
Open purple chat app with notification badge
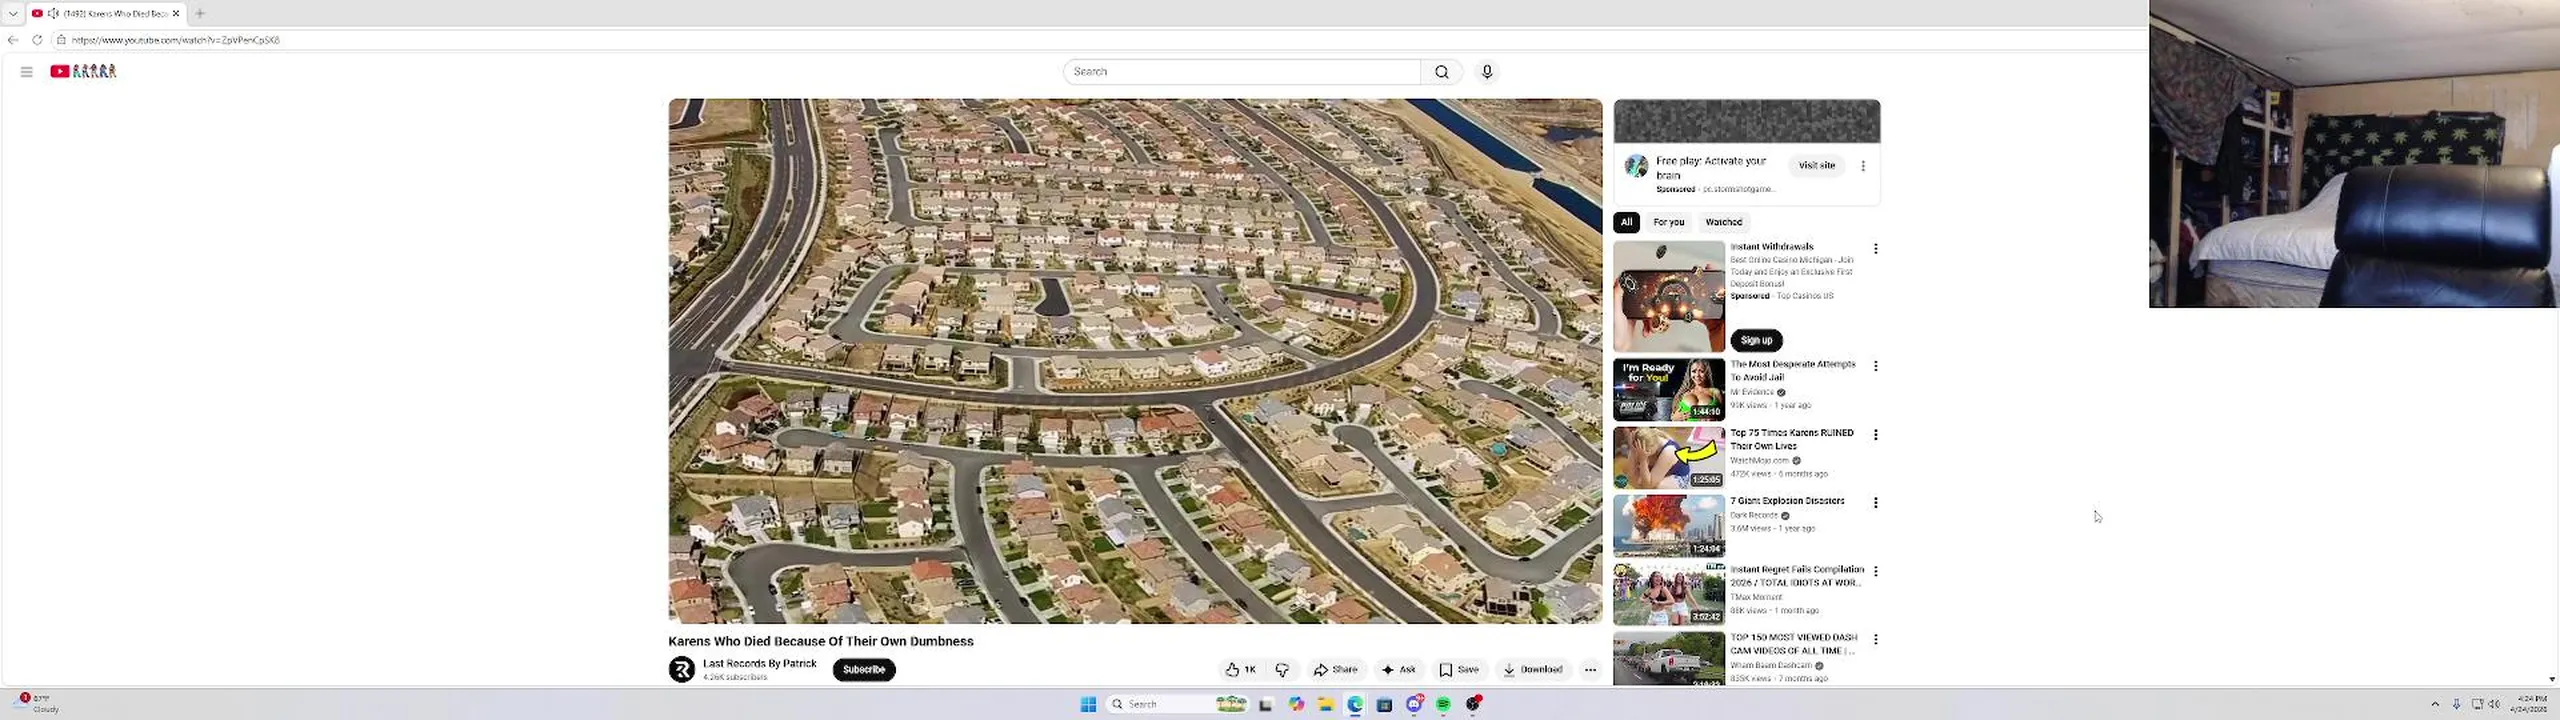1414,704
